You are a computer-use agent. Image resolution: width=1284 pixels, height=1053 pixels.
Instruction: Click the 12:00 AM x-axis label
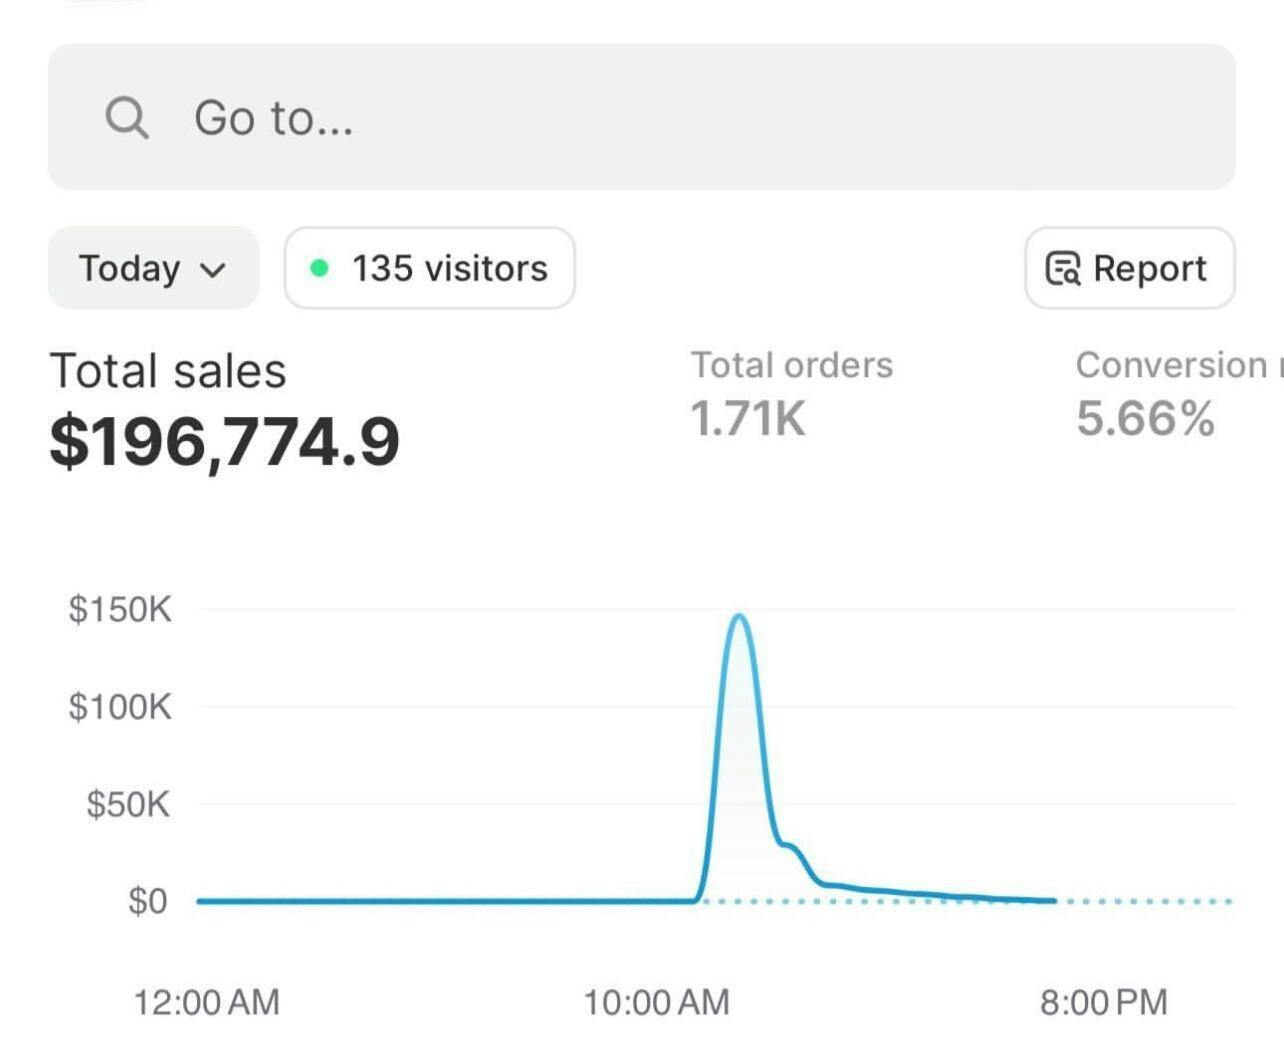pyautogui.click(x=207, y=1001)
